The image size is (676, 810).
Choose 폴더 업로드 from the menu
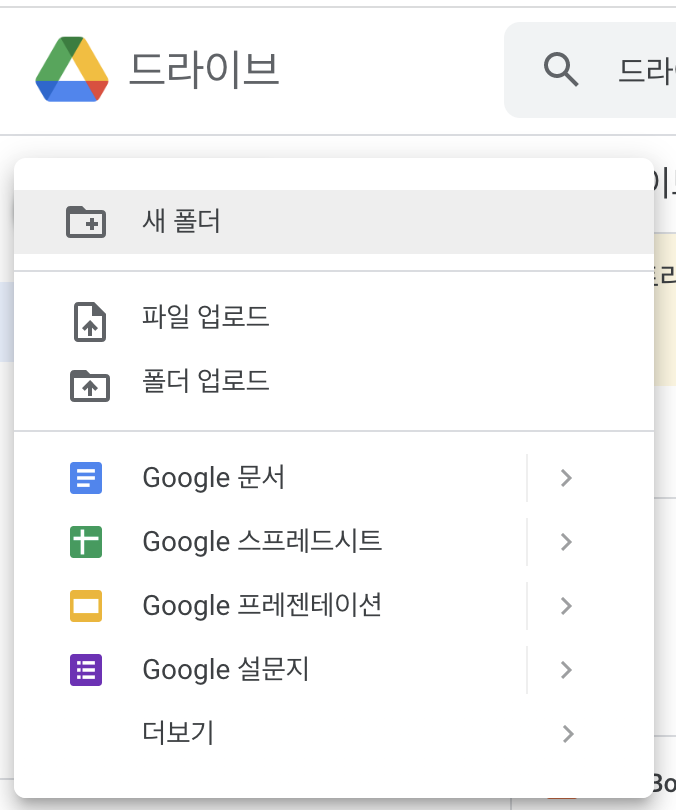coord(334,381)
